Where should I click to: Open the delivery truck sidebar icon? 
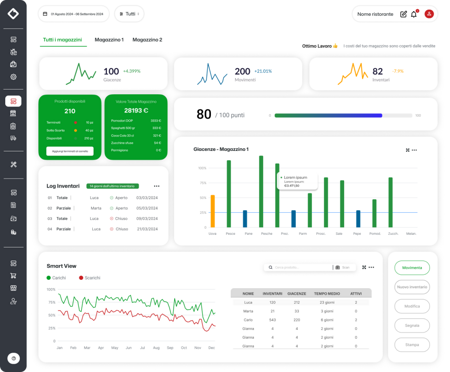13,138
